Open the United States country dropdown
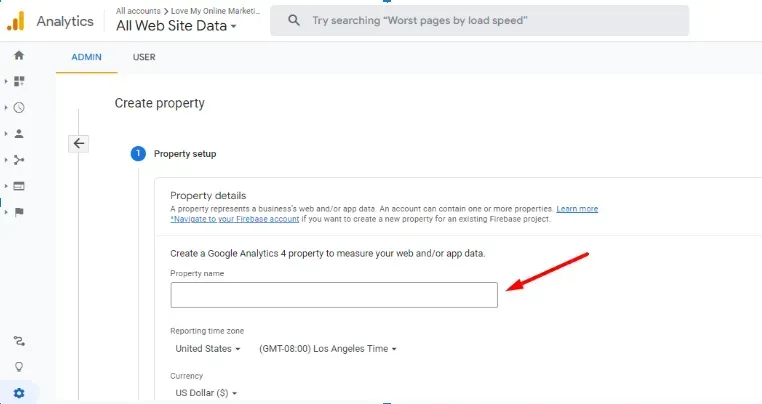This screenshot has width=762, height=404. coord(208,349)
